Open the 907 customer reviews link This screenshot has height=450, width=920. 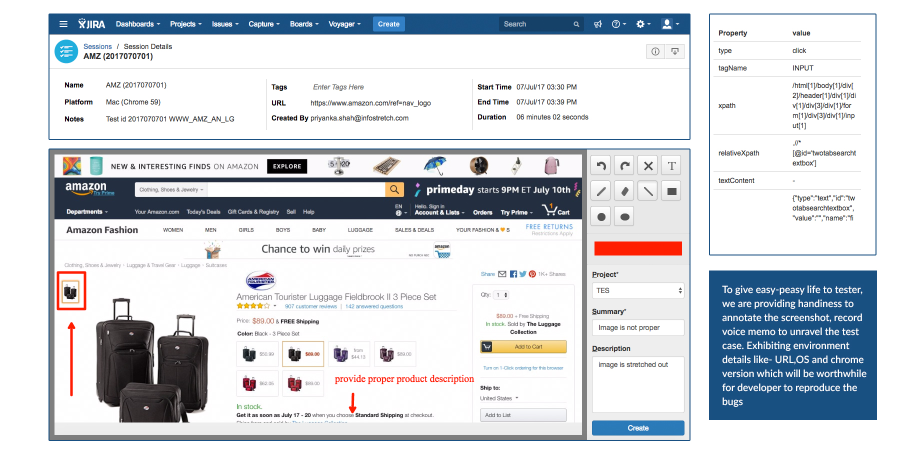click(311, 306)
